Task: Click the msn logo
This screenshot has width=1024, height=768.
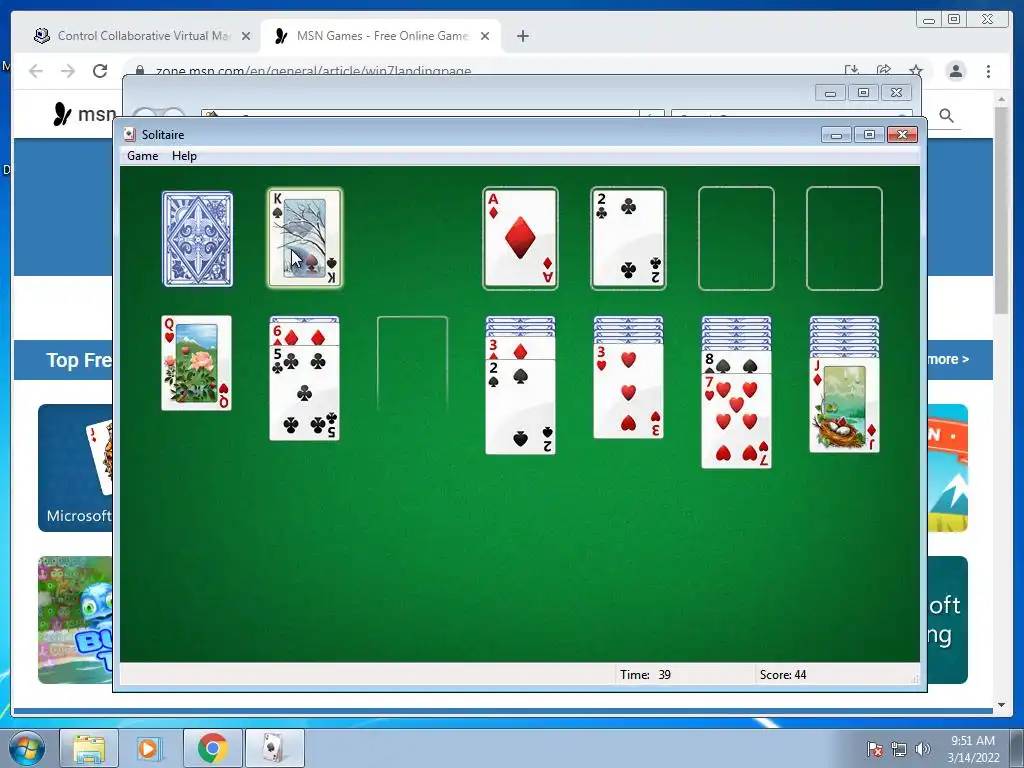Action: tap(83, 114)
